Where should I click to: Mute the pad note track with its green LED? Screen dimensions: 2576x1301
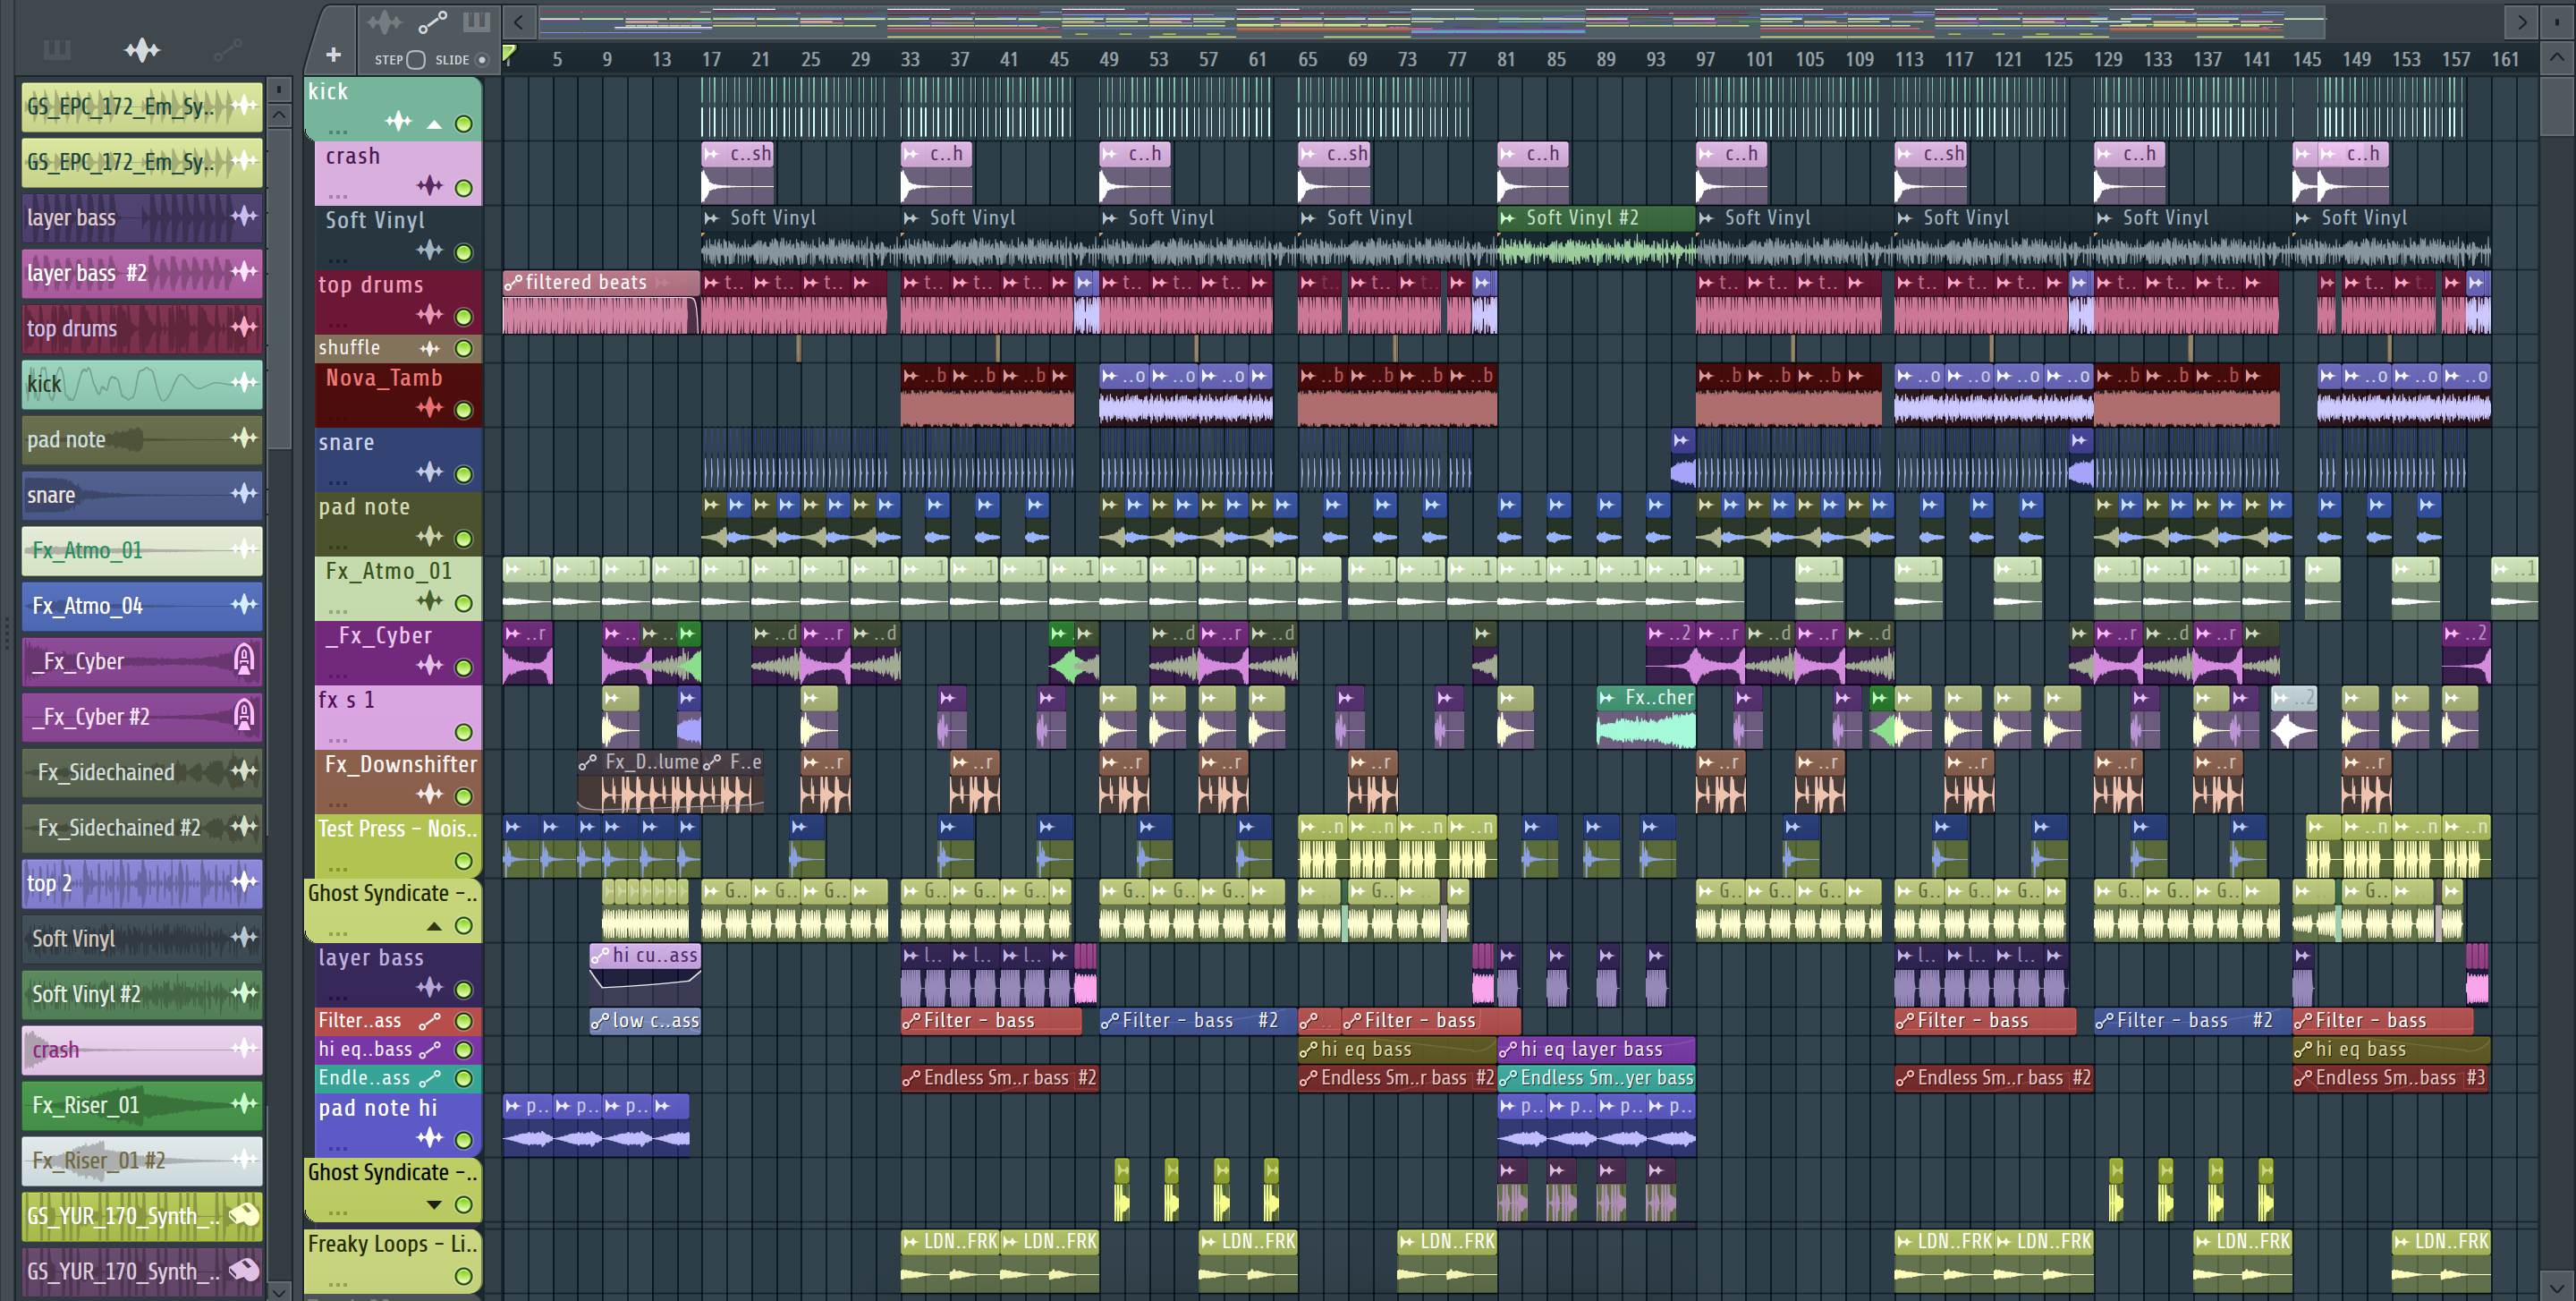[464, 539]
